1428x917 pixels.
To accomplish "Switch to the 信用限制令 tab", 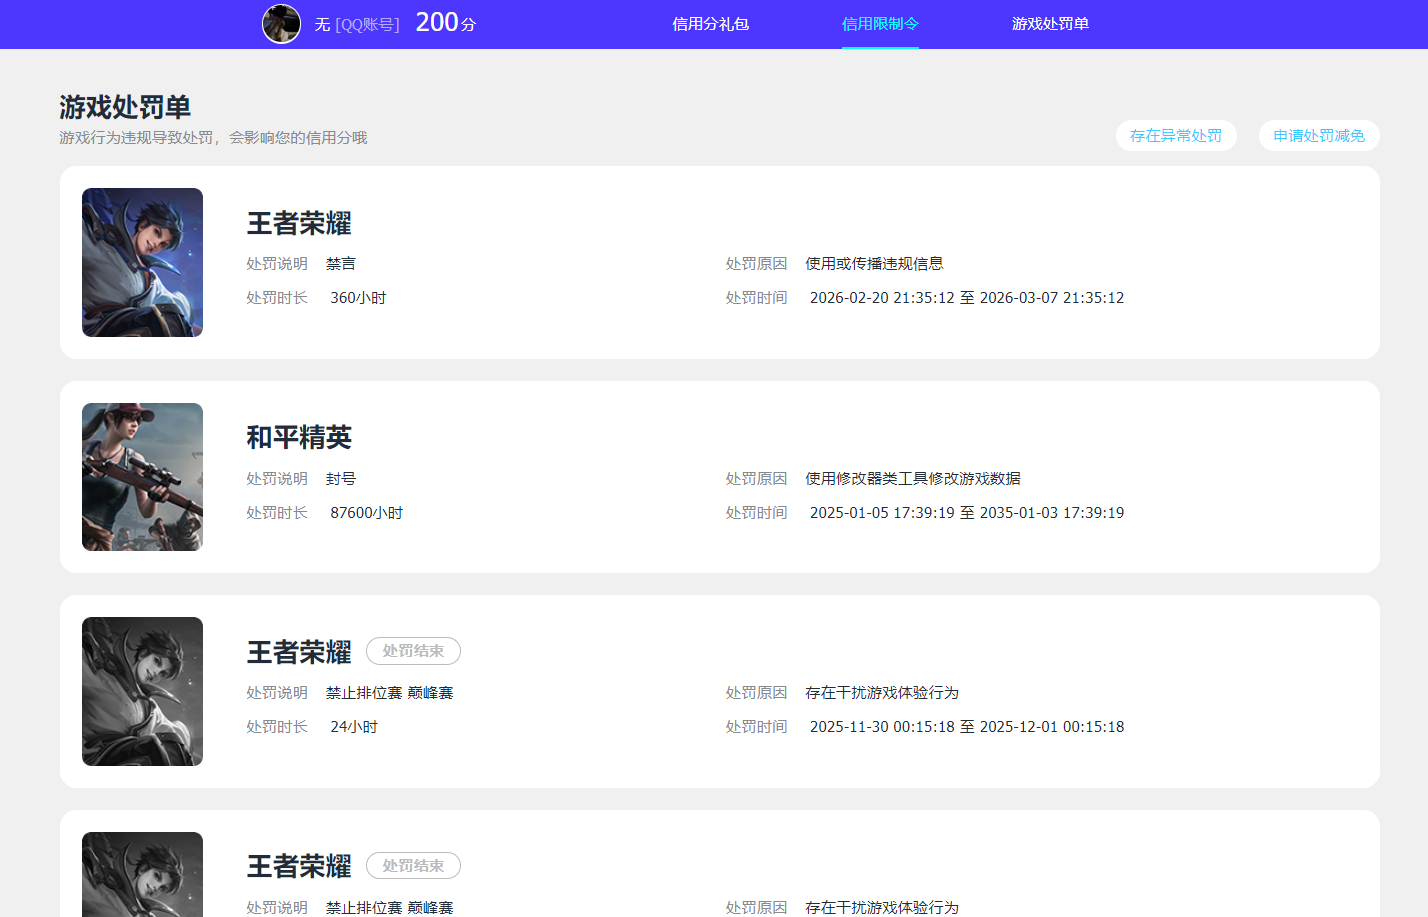I will [x=879, y=23].
